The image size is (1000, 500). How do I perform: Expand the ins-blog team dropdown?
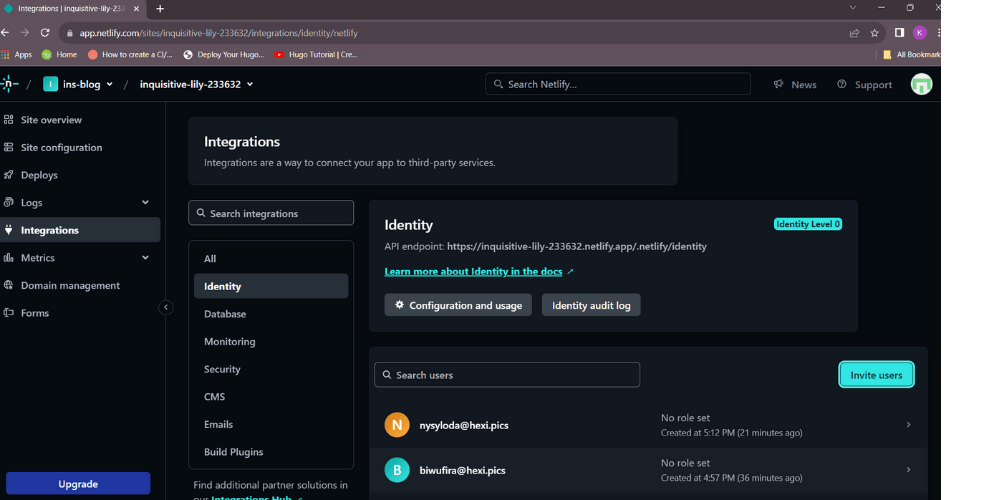point(109,84)
